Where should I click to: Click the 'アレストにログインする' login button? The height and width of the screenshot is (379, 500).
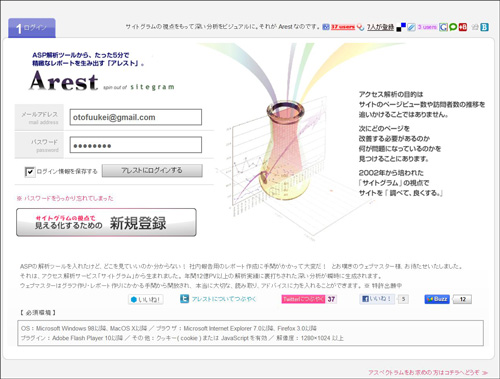[152, 171]
